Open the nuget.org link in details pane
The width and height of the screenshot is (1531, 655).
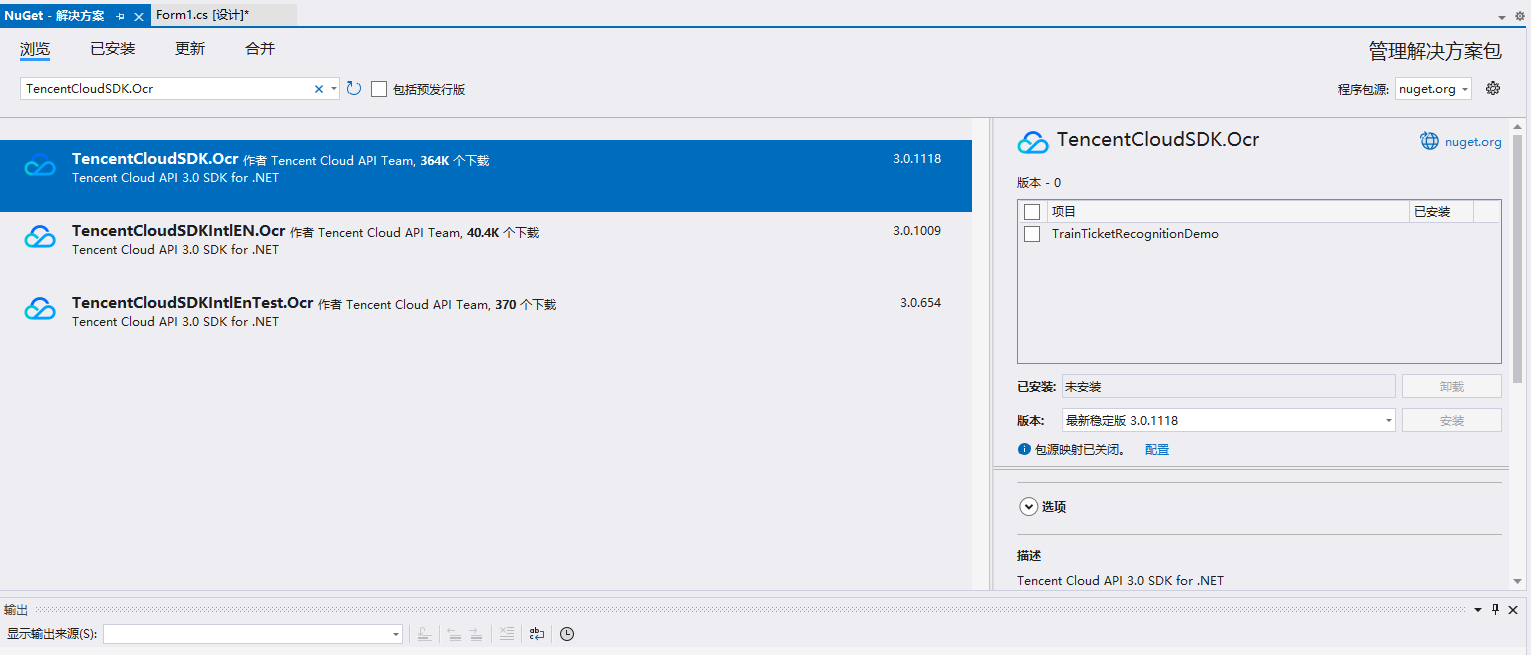[x=1472, y=142]
